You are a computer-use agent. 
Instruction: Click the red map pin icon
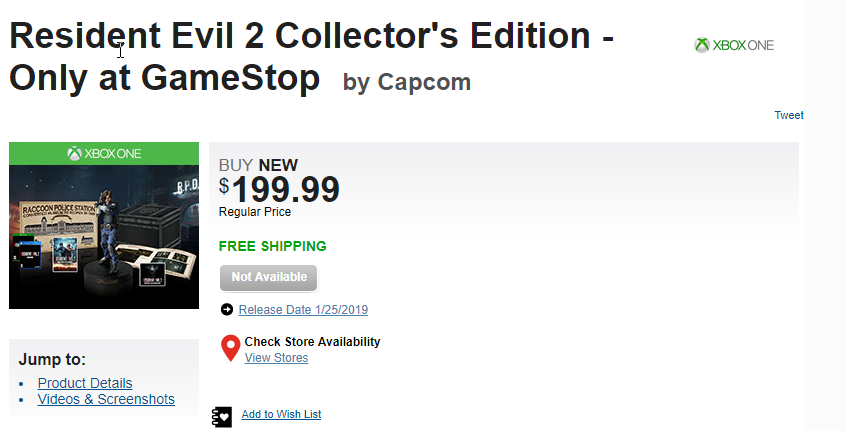tap(230, 348)
